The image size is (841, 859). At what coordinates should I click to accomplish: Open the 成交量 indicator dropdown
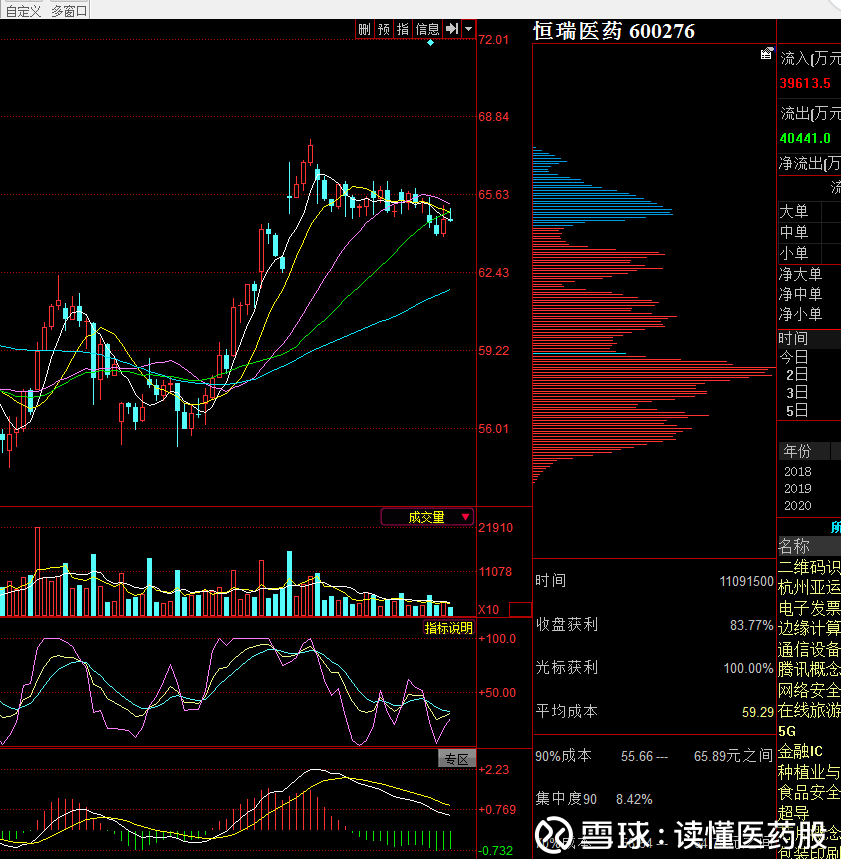point(427,517)
